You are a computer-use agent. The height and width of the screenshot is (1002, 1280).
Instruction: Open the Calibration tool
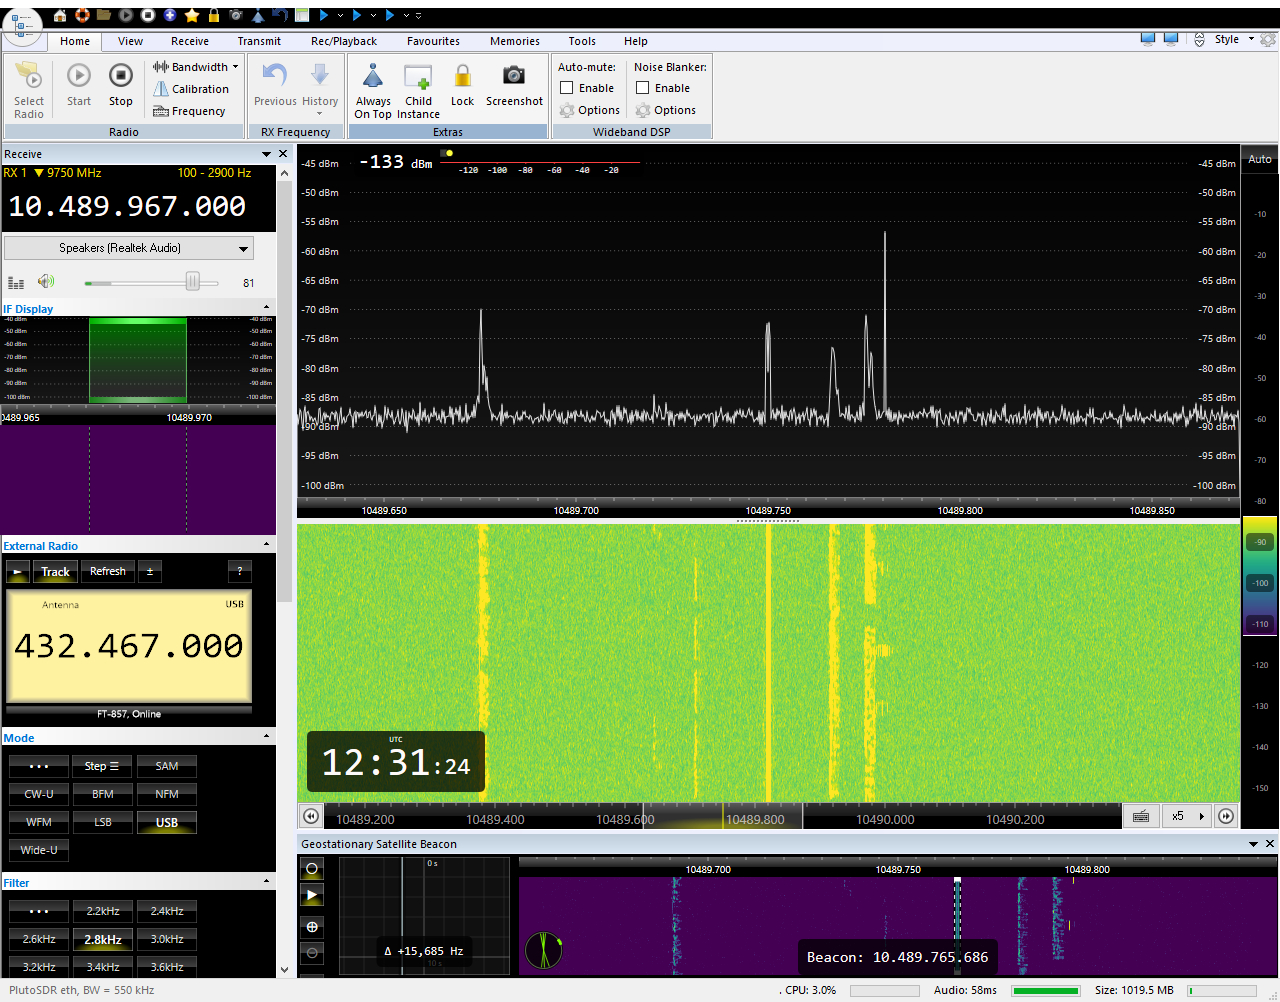coord(191,89)
